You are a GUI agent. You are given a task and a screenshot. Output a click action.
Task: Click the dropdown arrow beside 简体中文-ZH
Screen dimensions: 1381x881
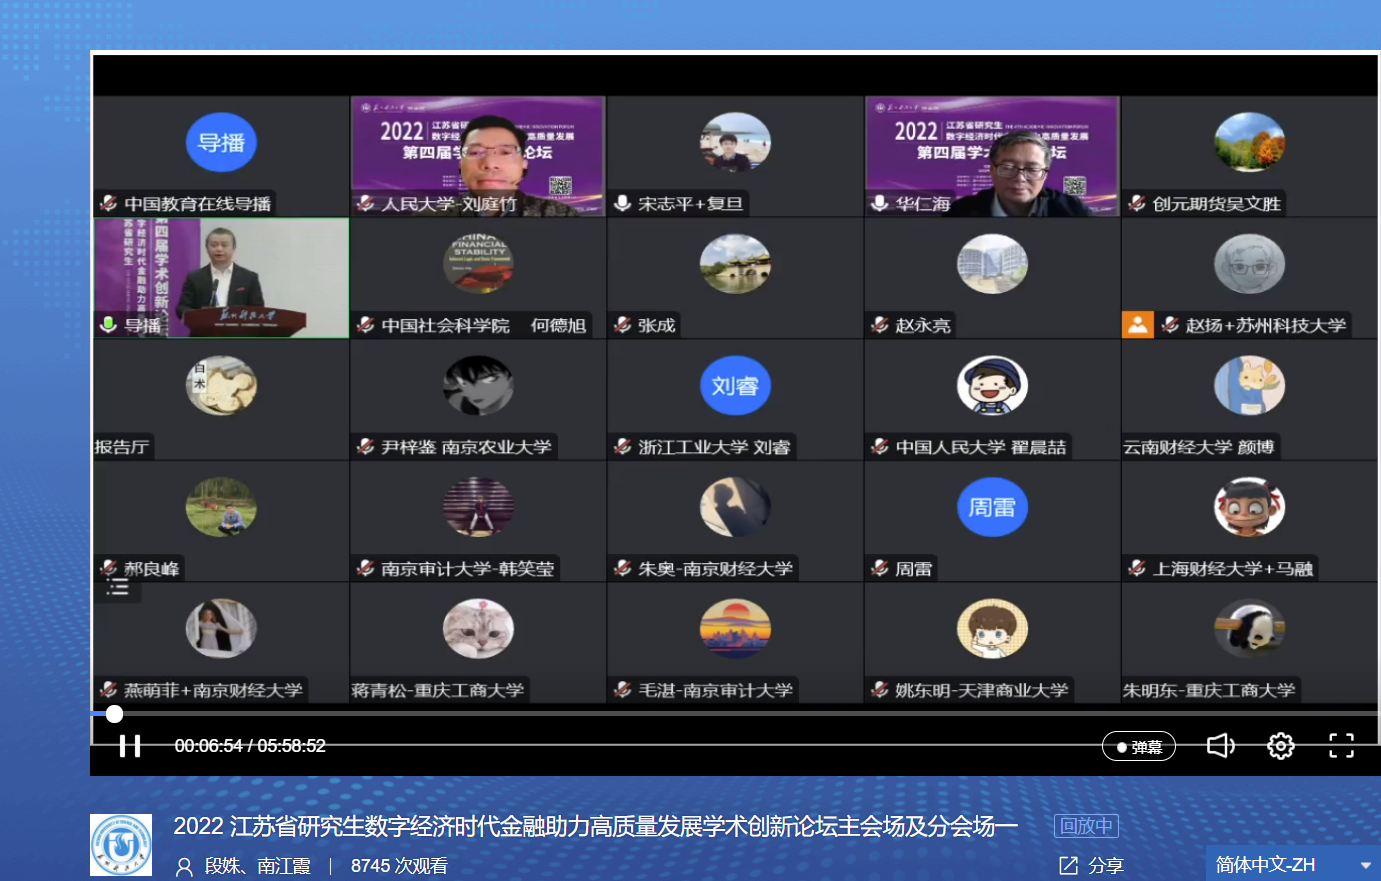[x=1365, y=865]
